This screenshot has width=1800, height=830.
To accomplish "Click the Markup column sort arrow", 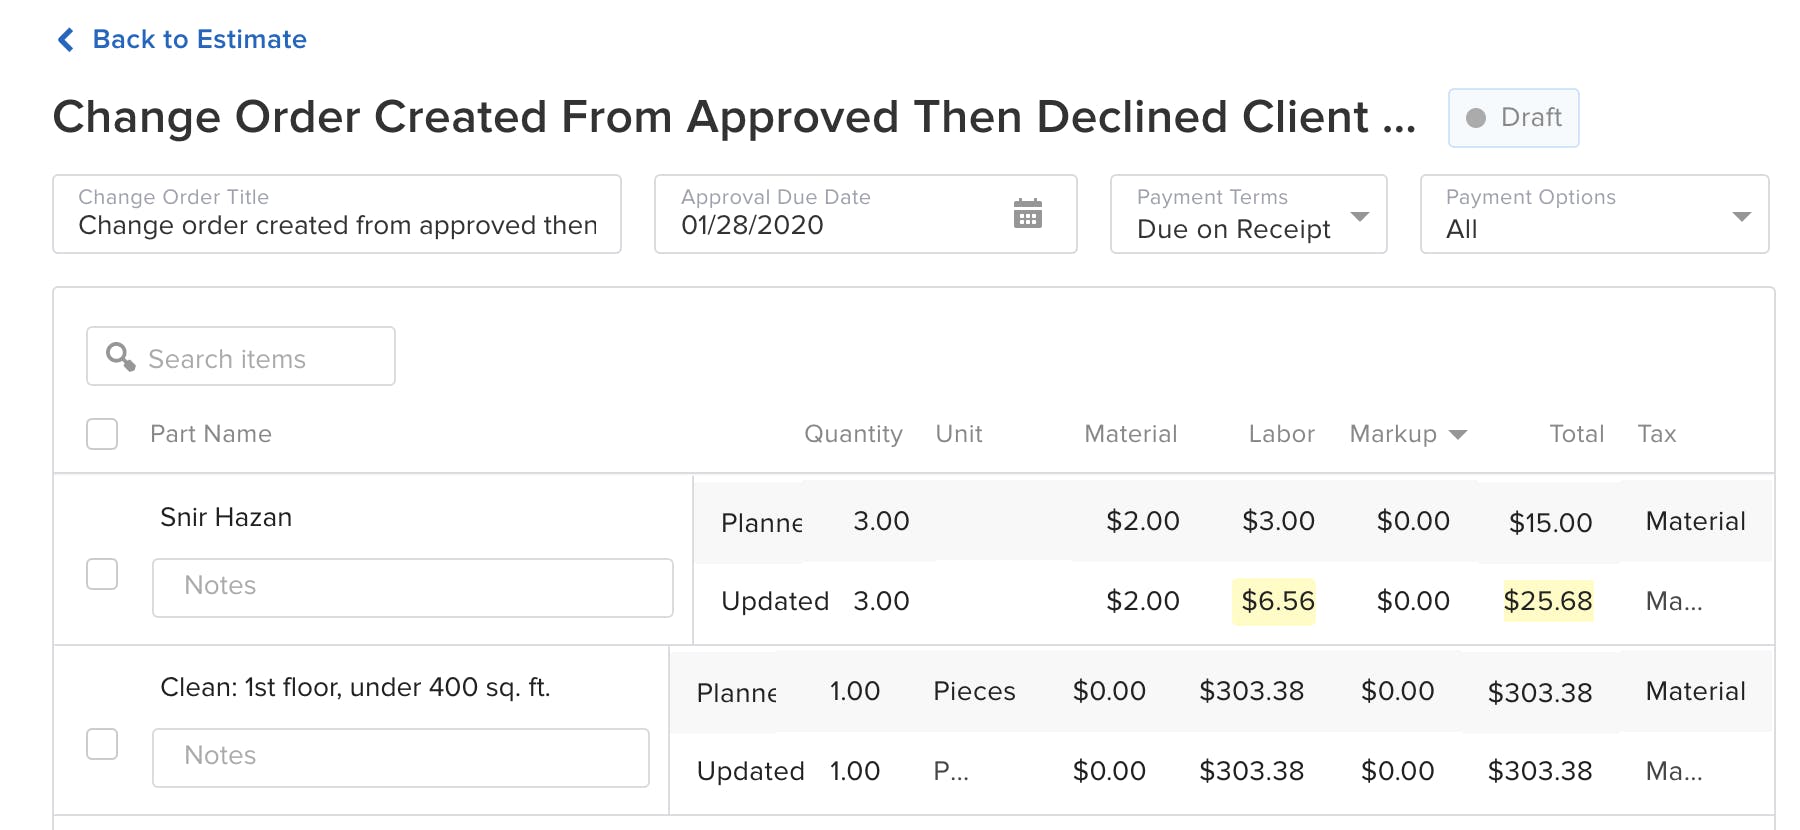I will [1459, 434].
